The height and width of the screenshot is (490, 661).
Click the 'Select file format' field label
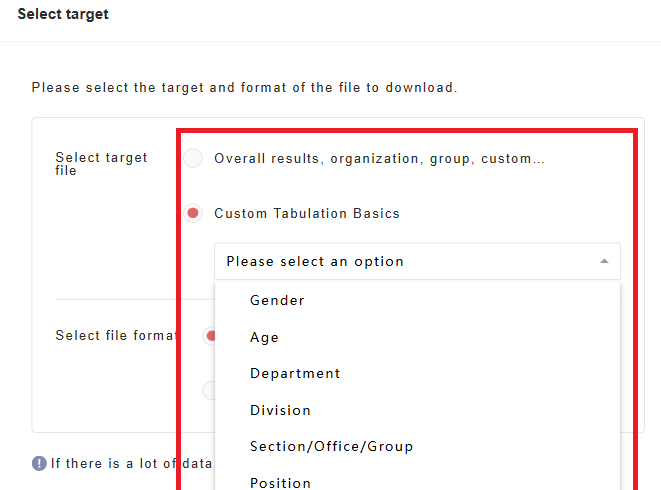point(115,335)
